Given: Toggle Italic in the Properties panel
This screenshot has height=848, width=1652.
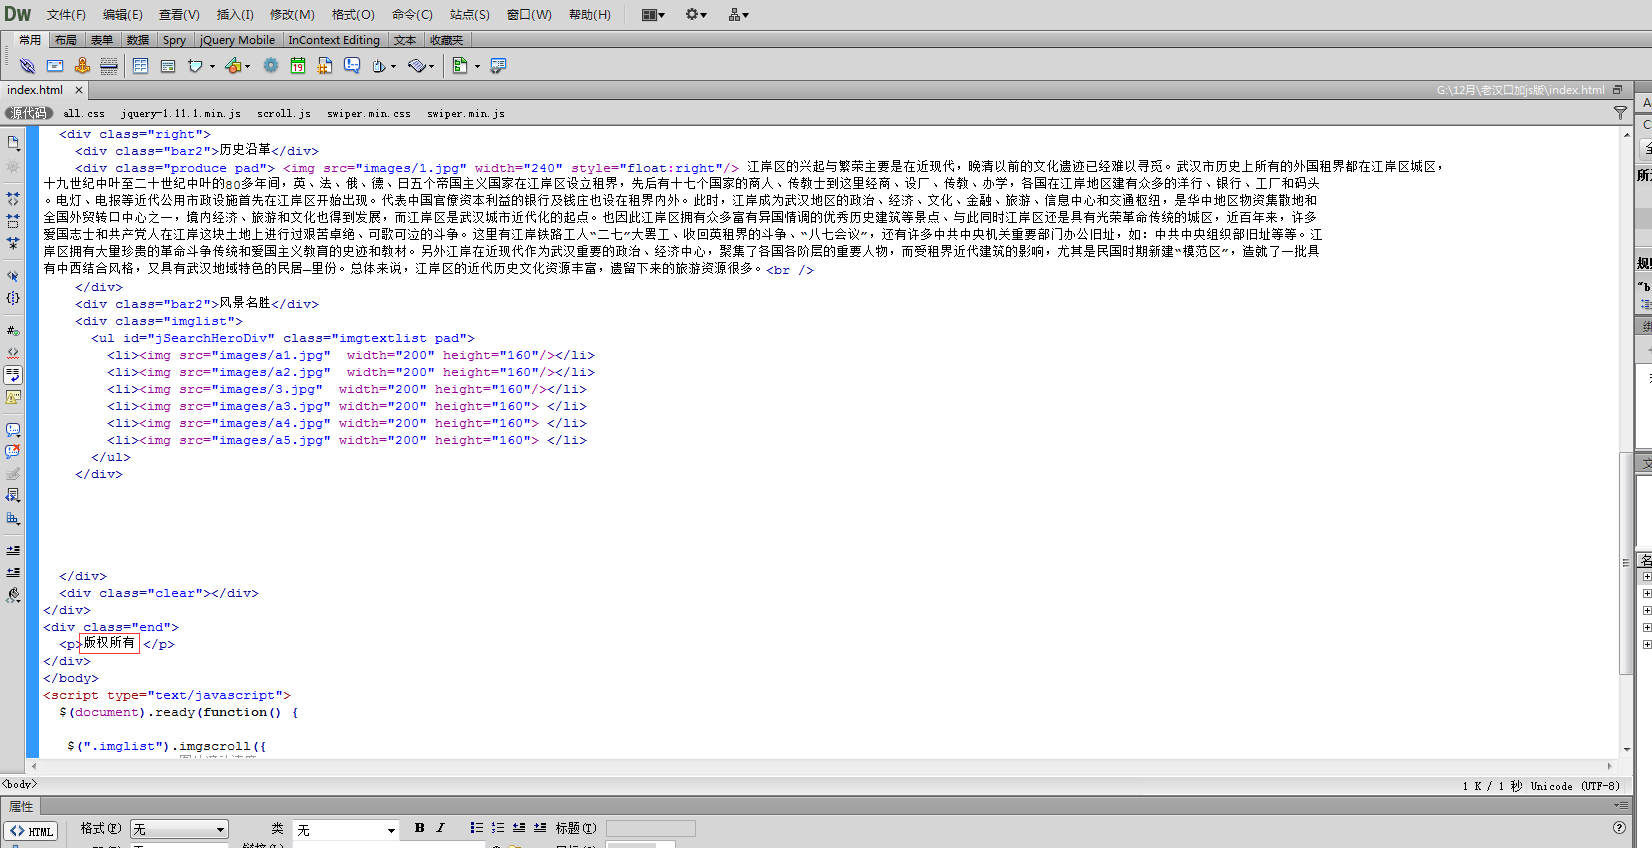Looking at the screenshot, I should (440, 828).
